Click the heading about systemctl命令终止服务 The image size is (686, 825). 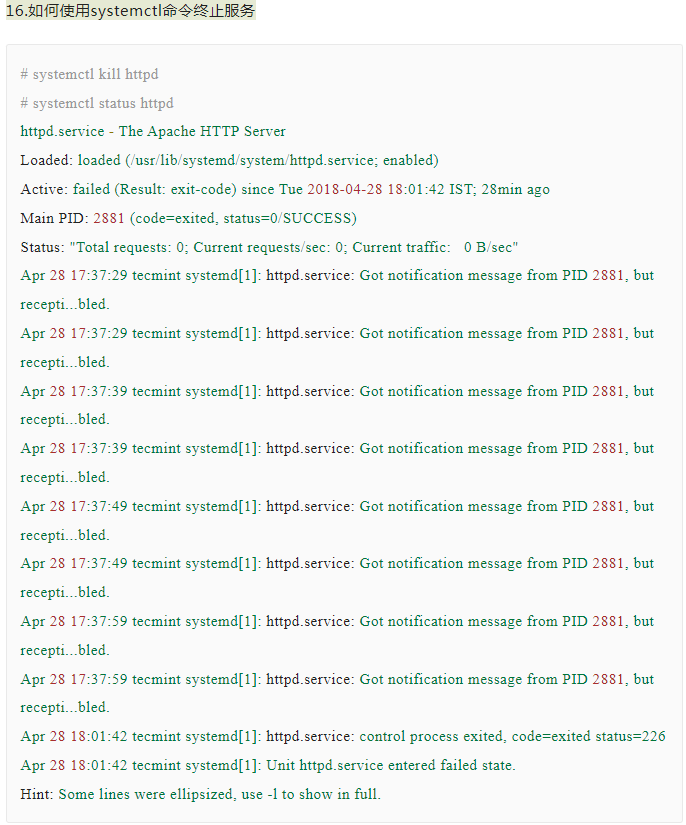(130, 11)
